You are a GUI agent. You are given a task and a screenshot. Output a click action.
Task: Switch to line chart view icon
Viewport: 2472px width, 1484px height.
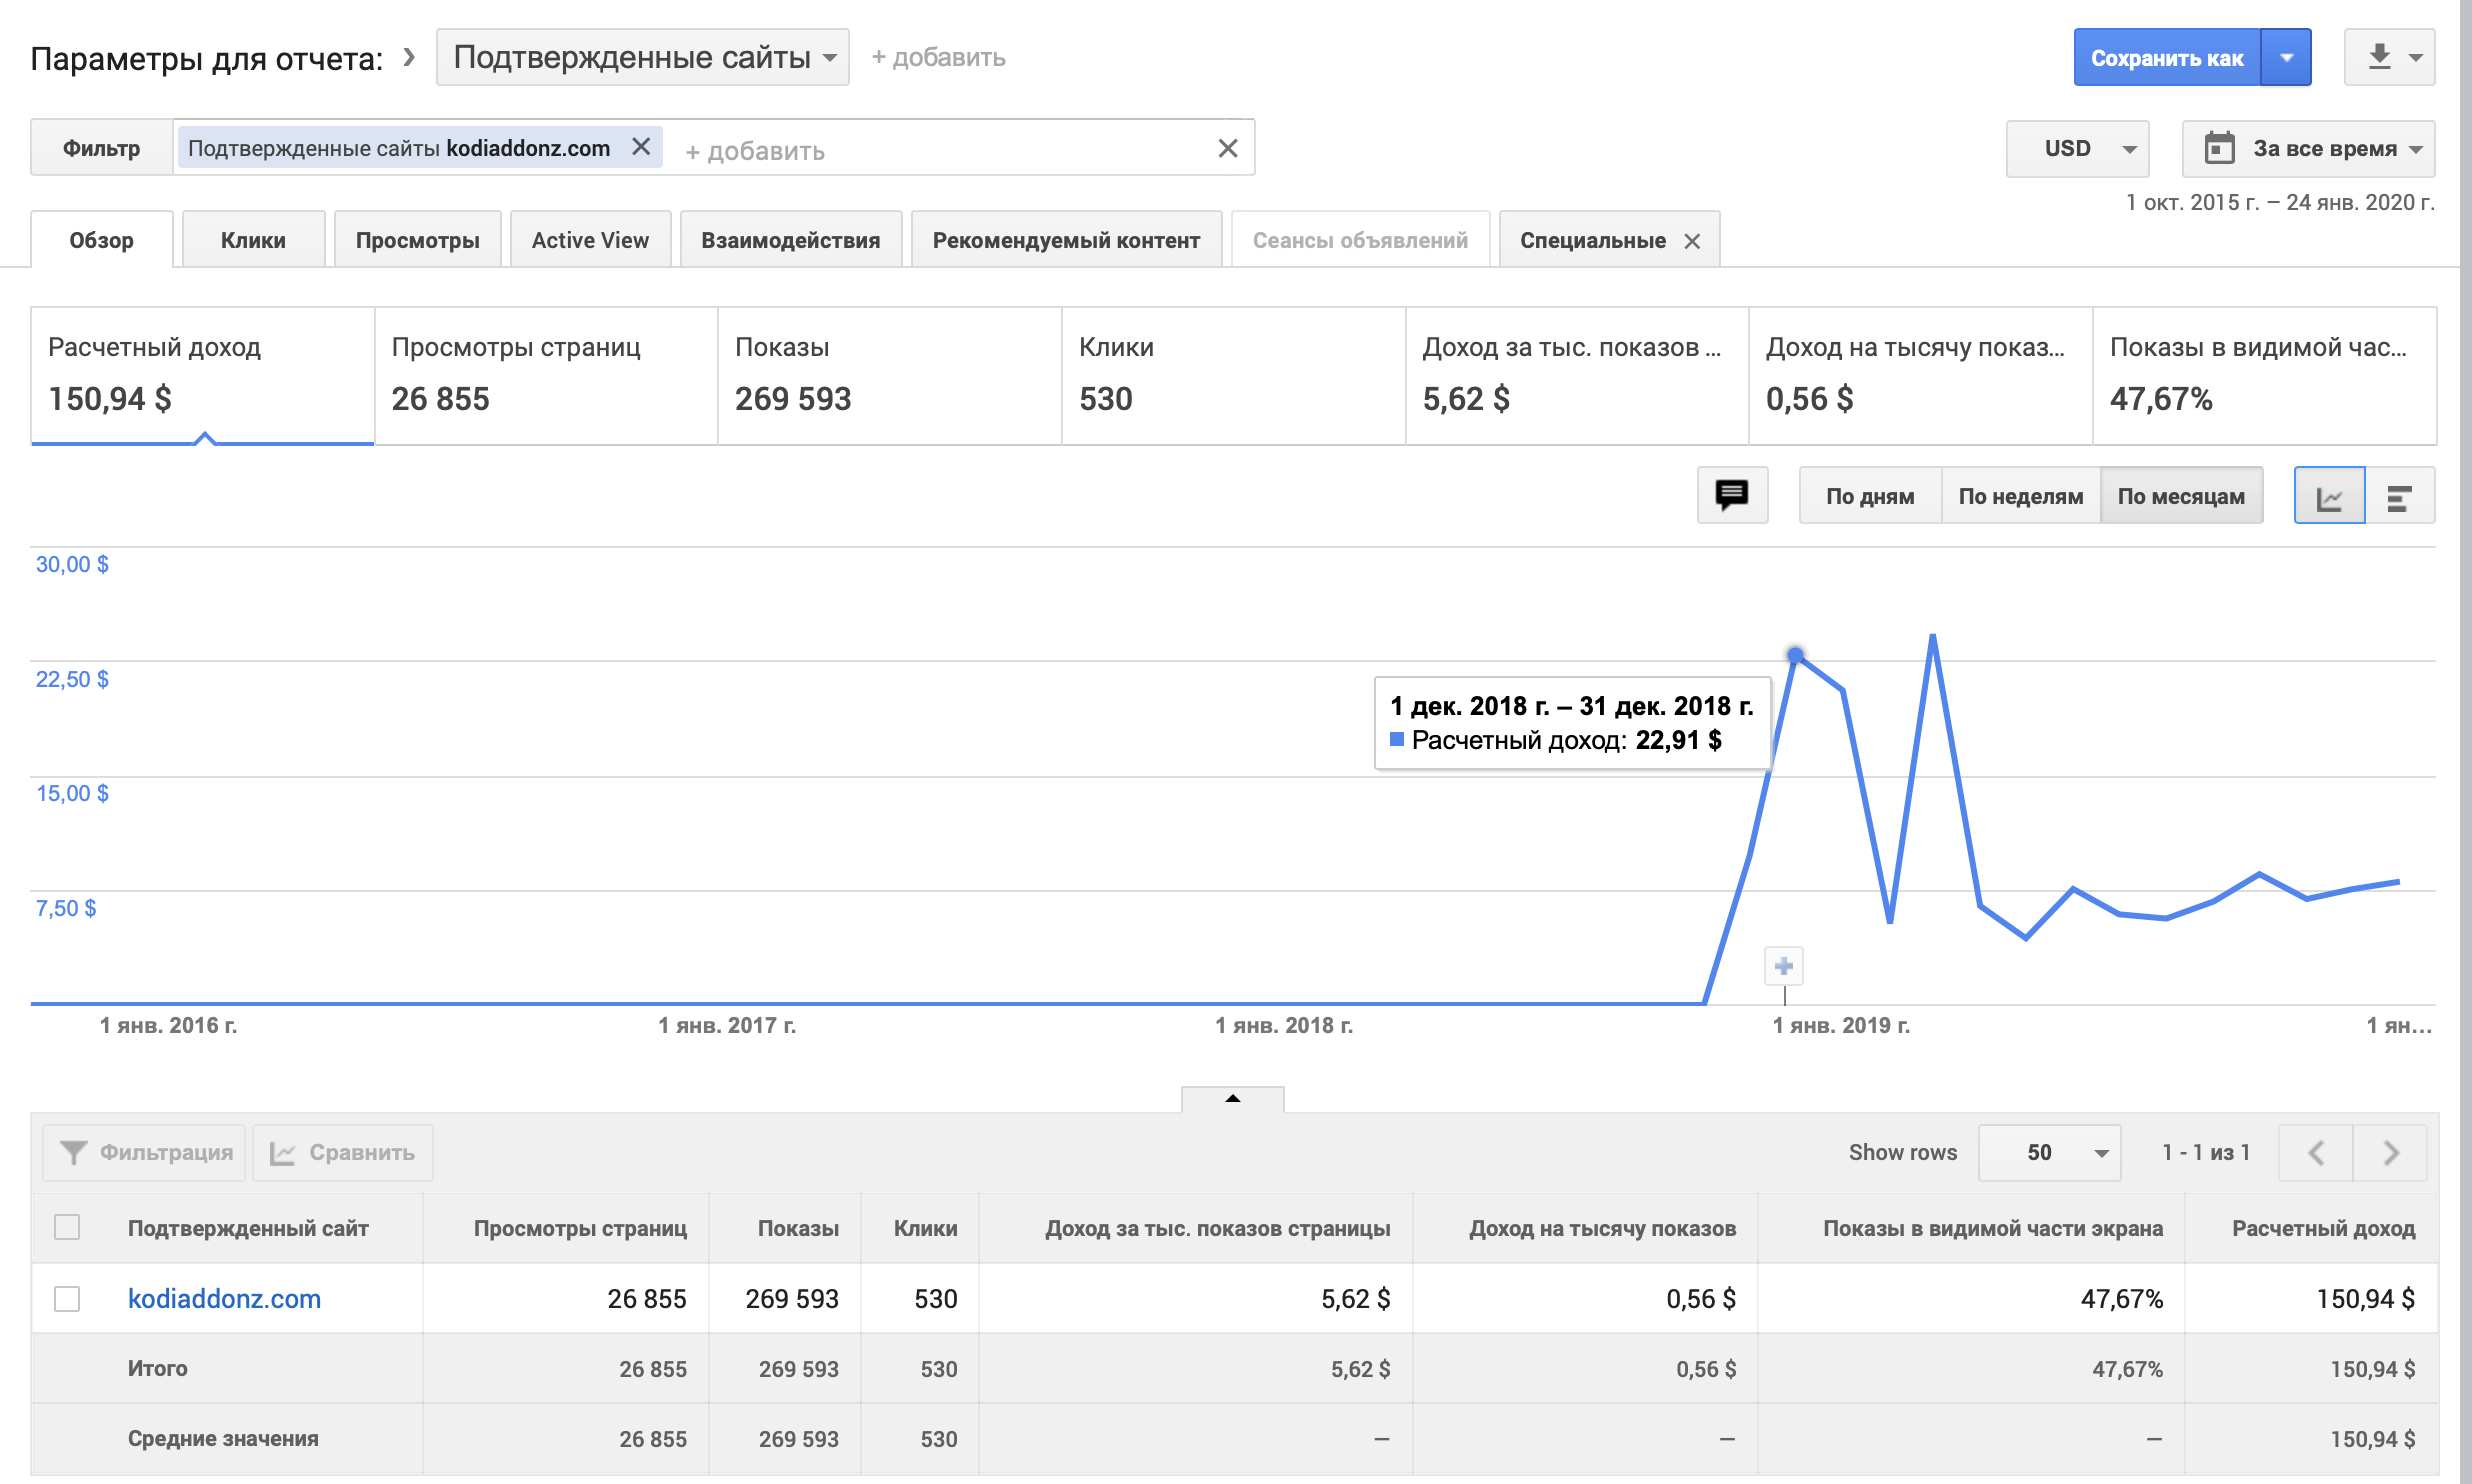(2329, 496)
